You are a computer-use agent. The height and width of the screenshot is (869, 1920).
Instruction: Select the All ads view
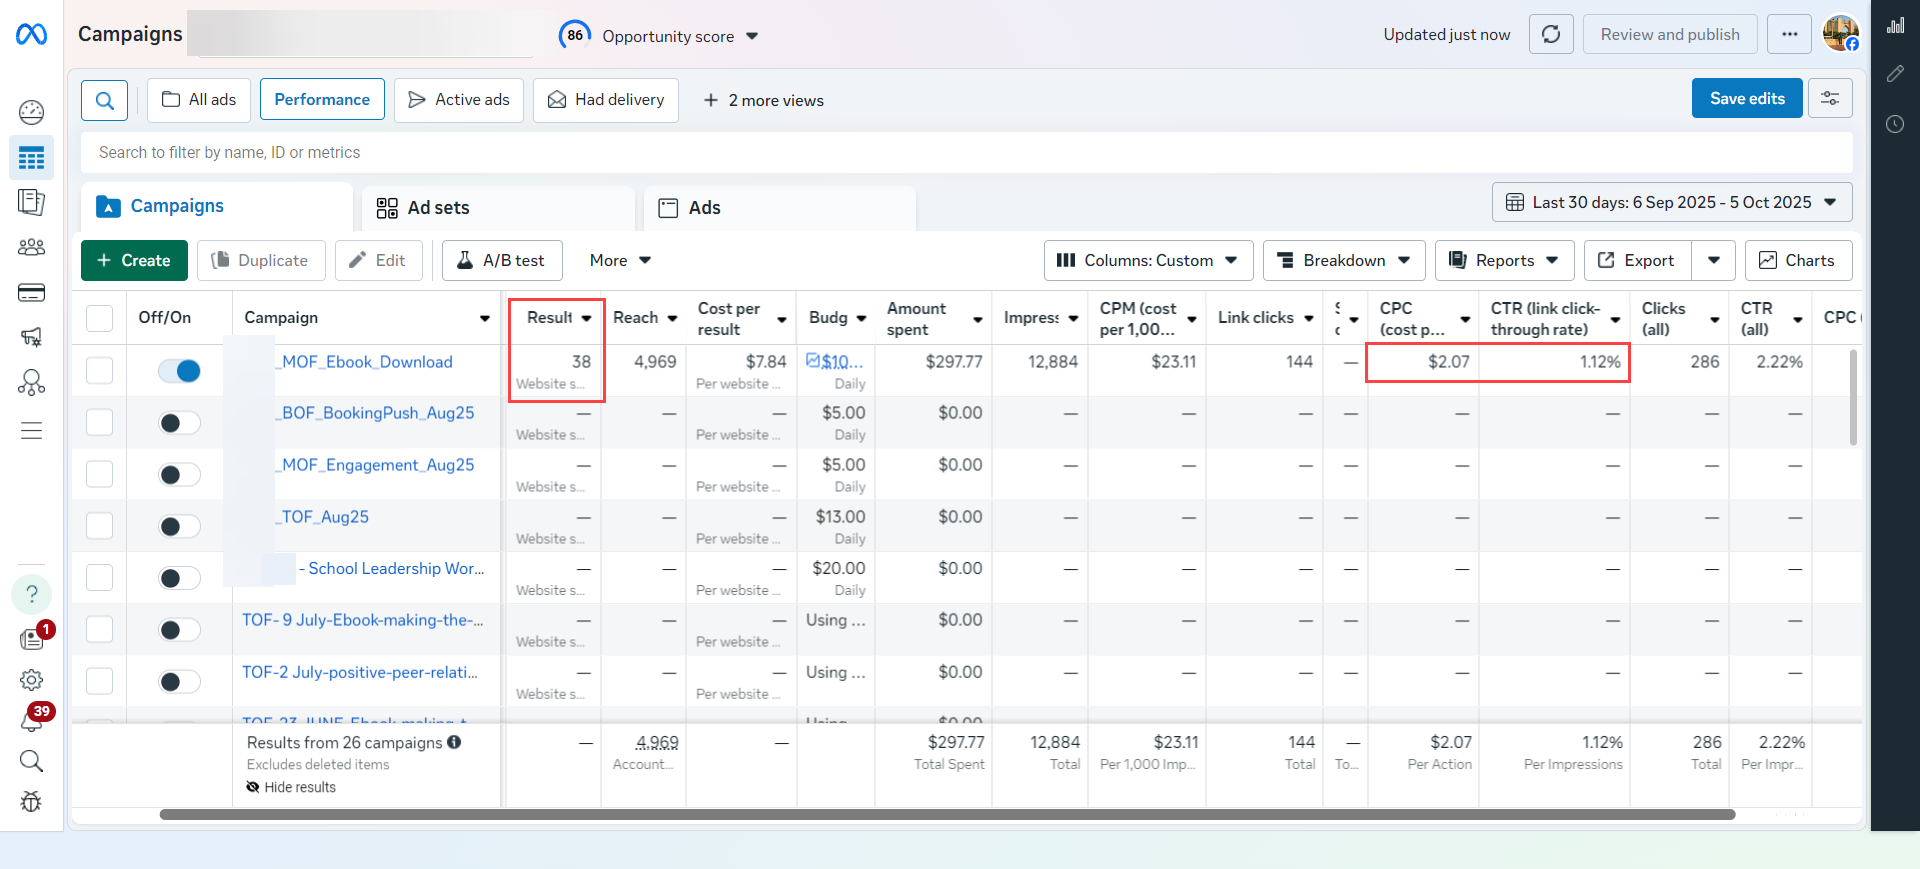point(199,100)
